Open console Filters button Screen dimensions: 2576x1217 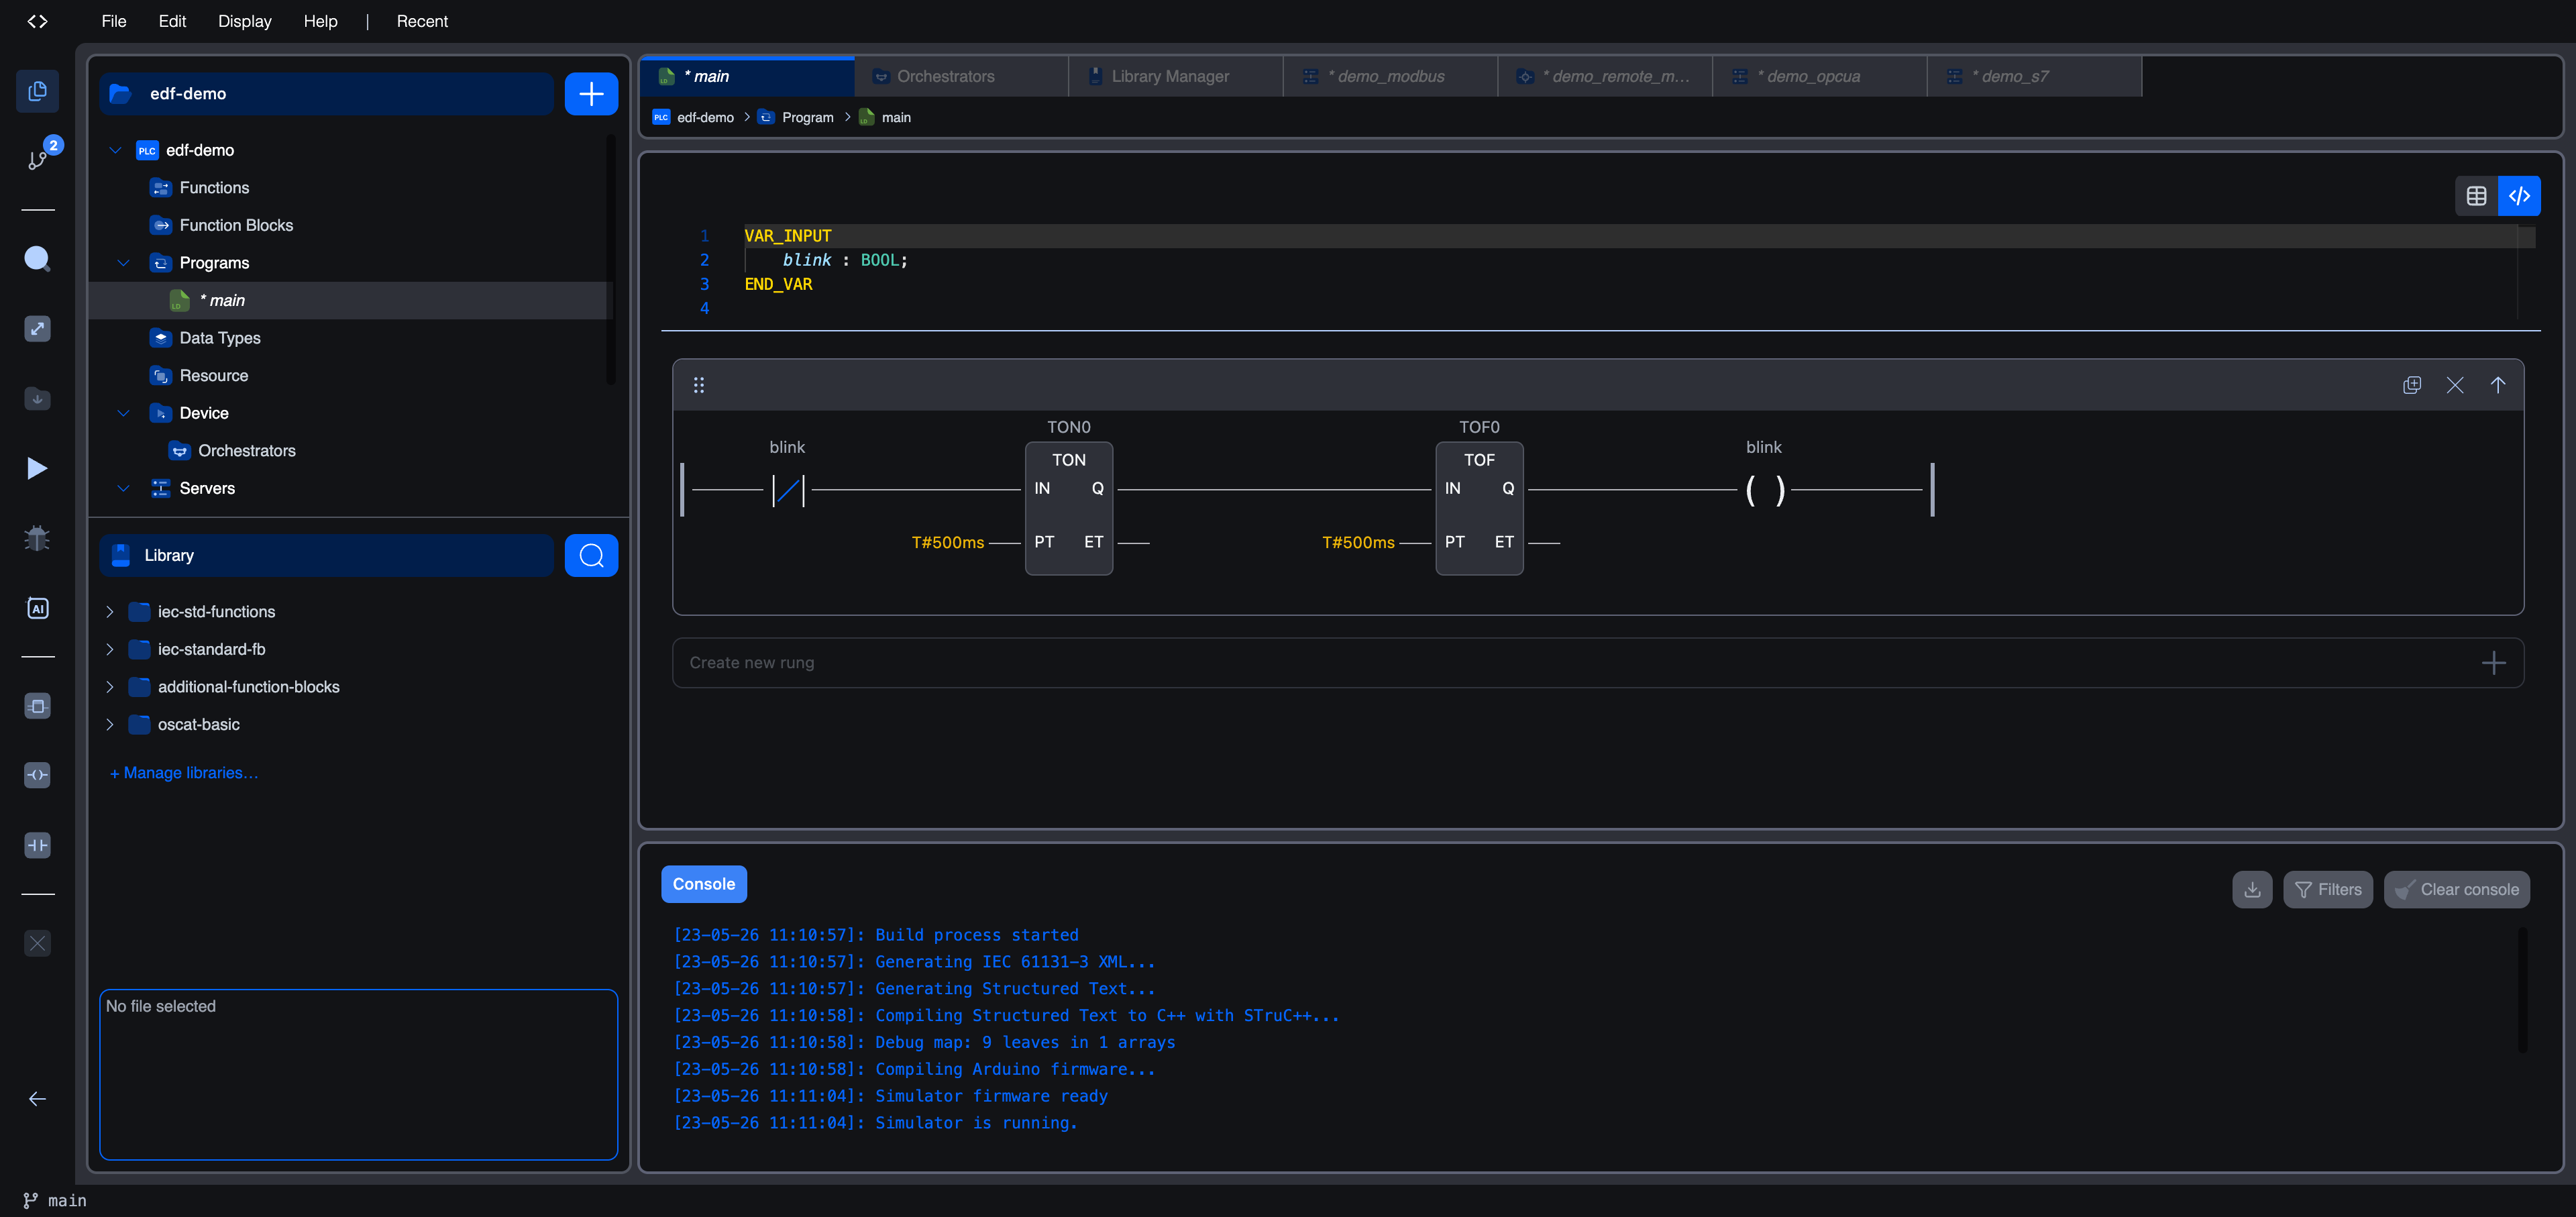point(2327,889)
